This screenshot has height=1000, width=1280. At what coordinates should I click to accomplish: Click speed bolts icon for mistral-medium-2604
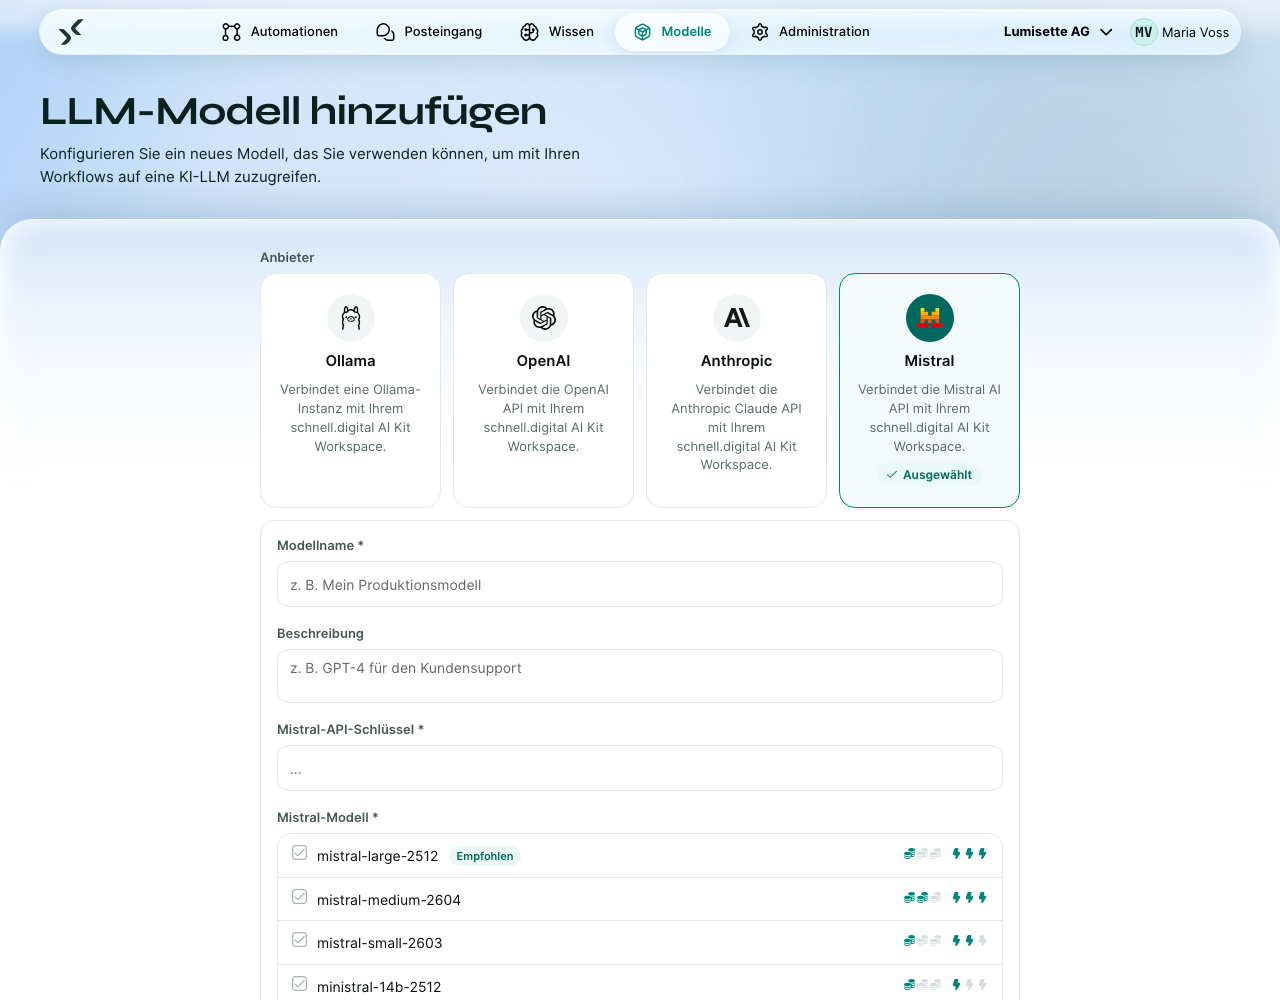970,898
